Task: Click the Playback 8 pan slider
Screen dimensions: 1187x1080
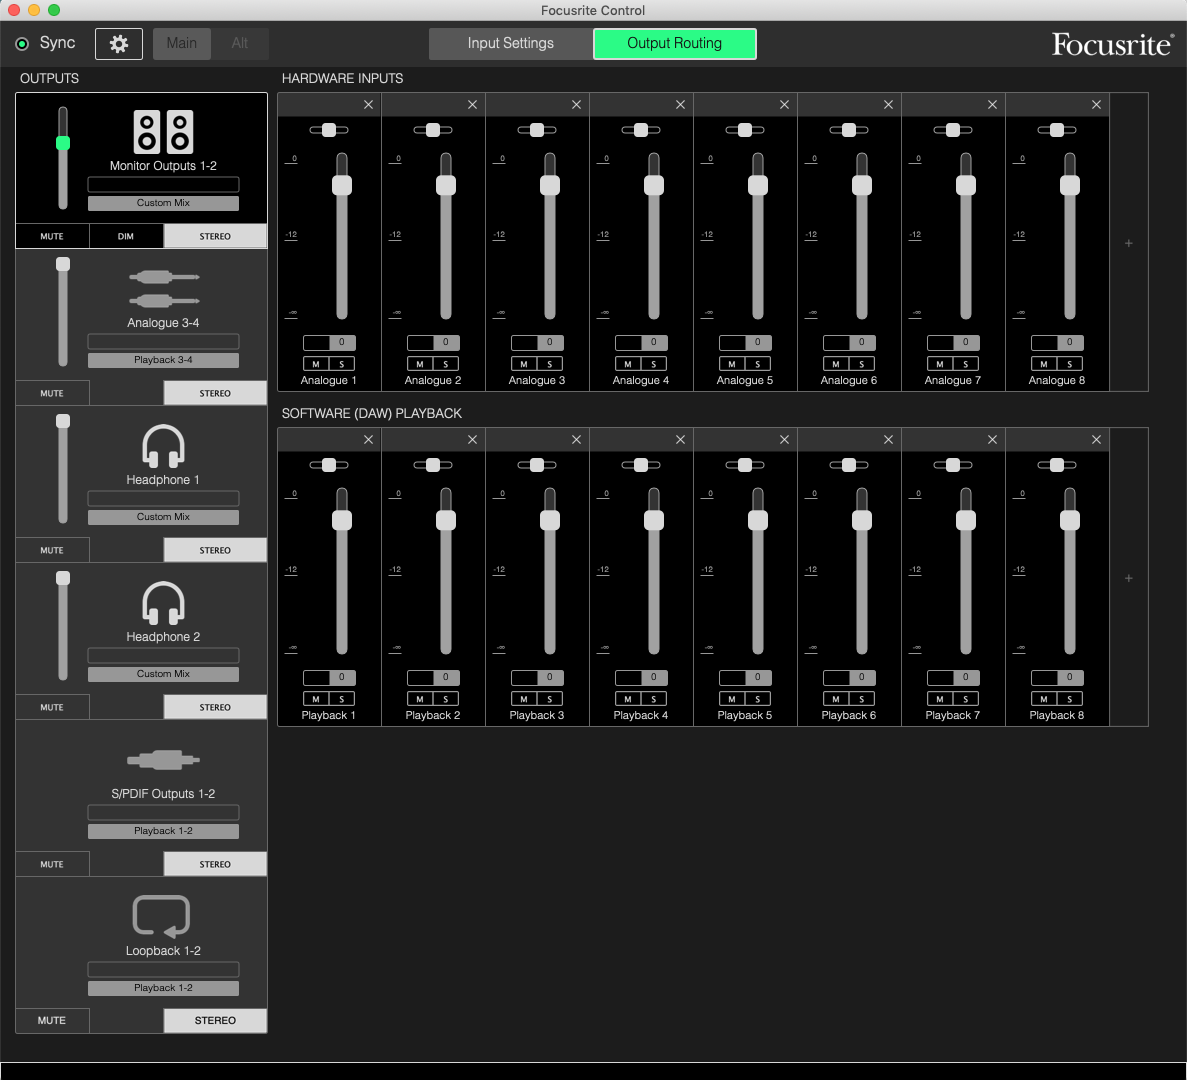Action: [1057, 465]
